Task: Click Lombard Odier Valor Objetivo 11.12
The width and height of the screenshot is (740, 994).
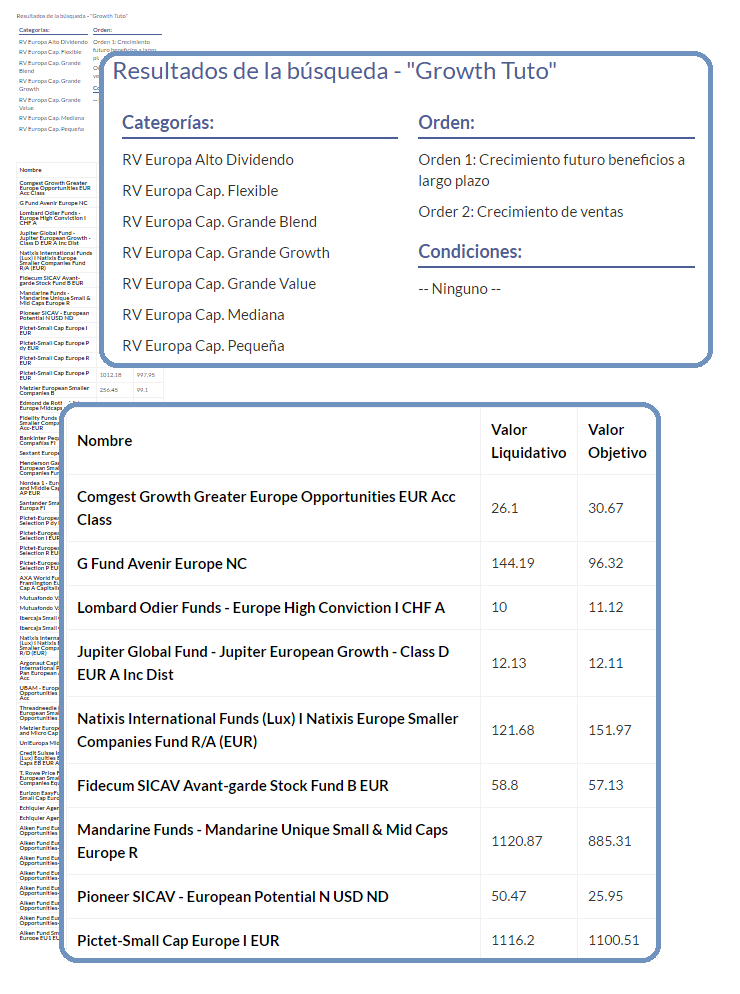Action: [606, 607]
